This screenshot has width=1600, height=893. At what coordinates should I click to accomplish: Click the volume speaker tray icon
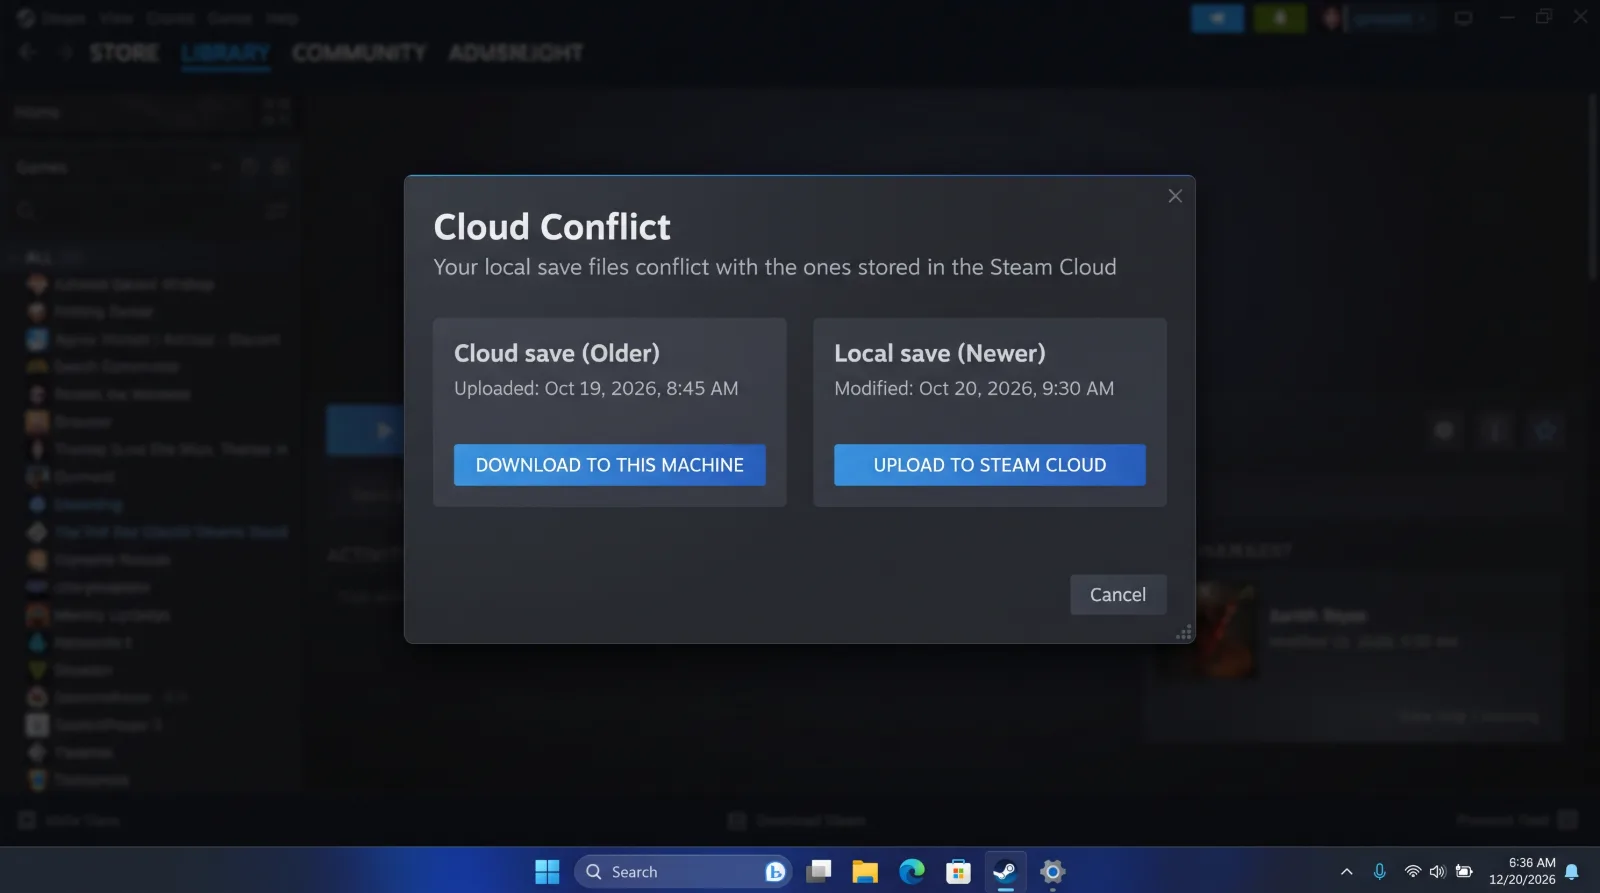point(1438,872)
